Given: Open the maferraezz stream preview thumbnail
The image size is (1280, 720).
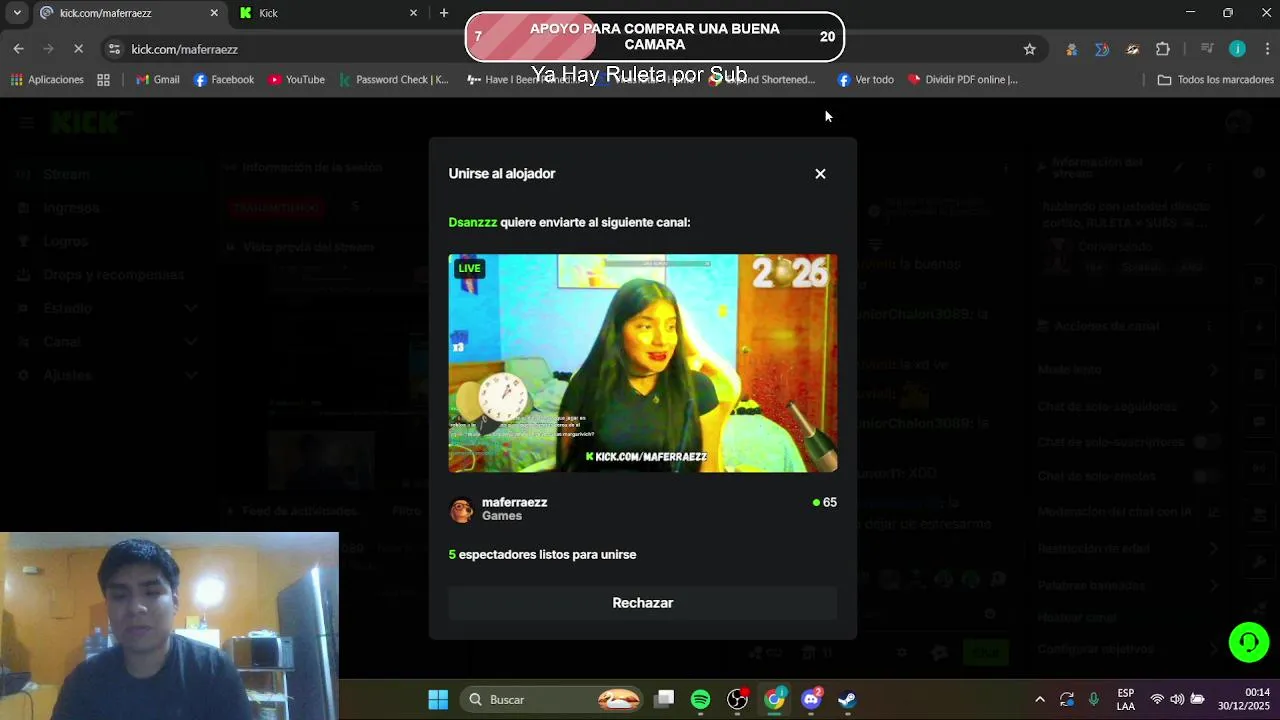Looking at the screenshot, I should click(x=642, y=363).
